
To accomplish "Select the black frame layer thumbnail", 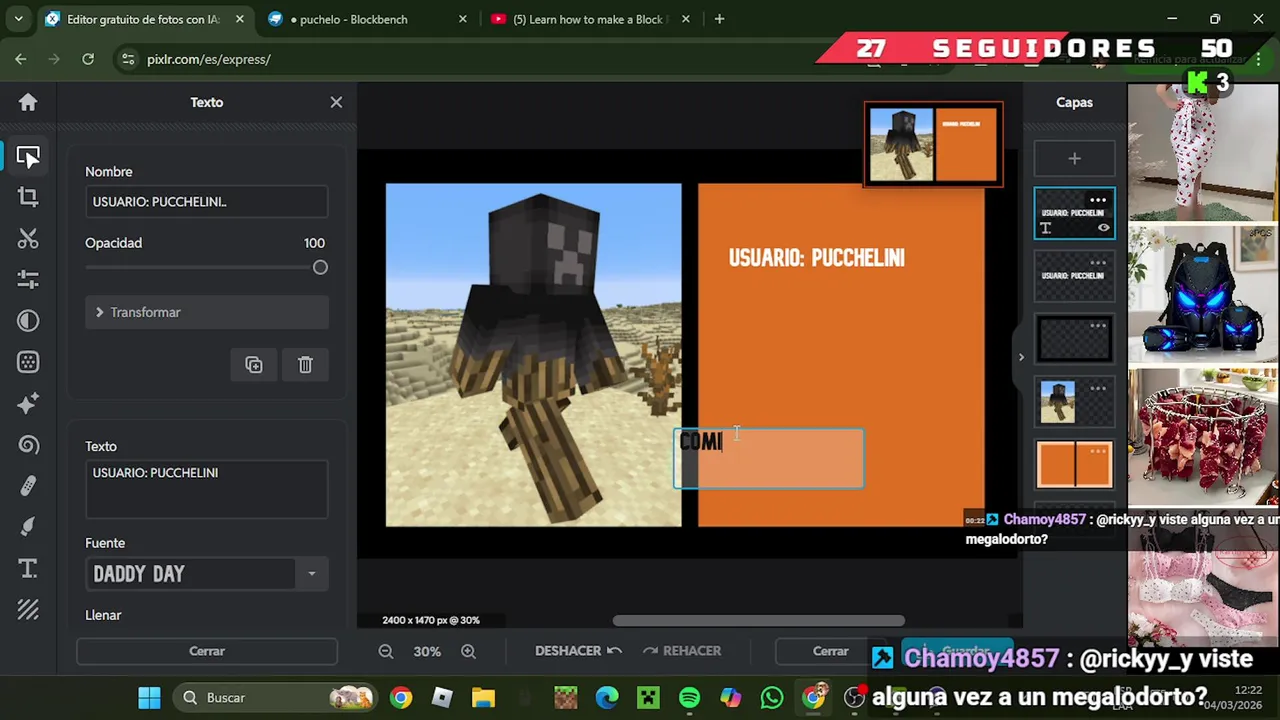I will point(1074,340).
